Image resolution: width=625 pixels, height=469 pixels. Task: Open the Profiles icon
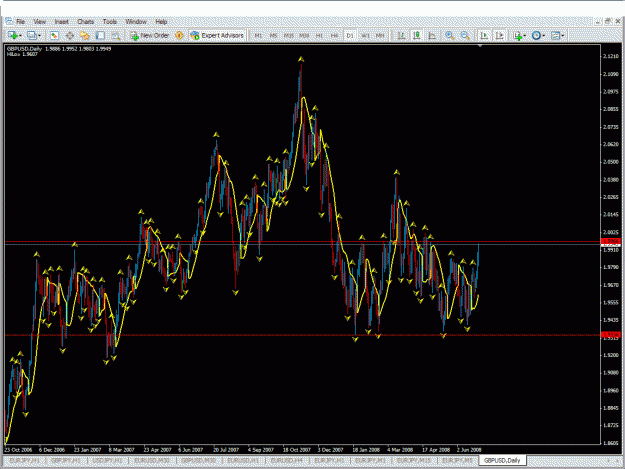[x=31, y=35]
